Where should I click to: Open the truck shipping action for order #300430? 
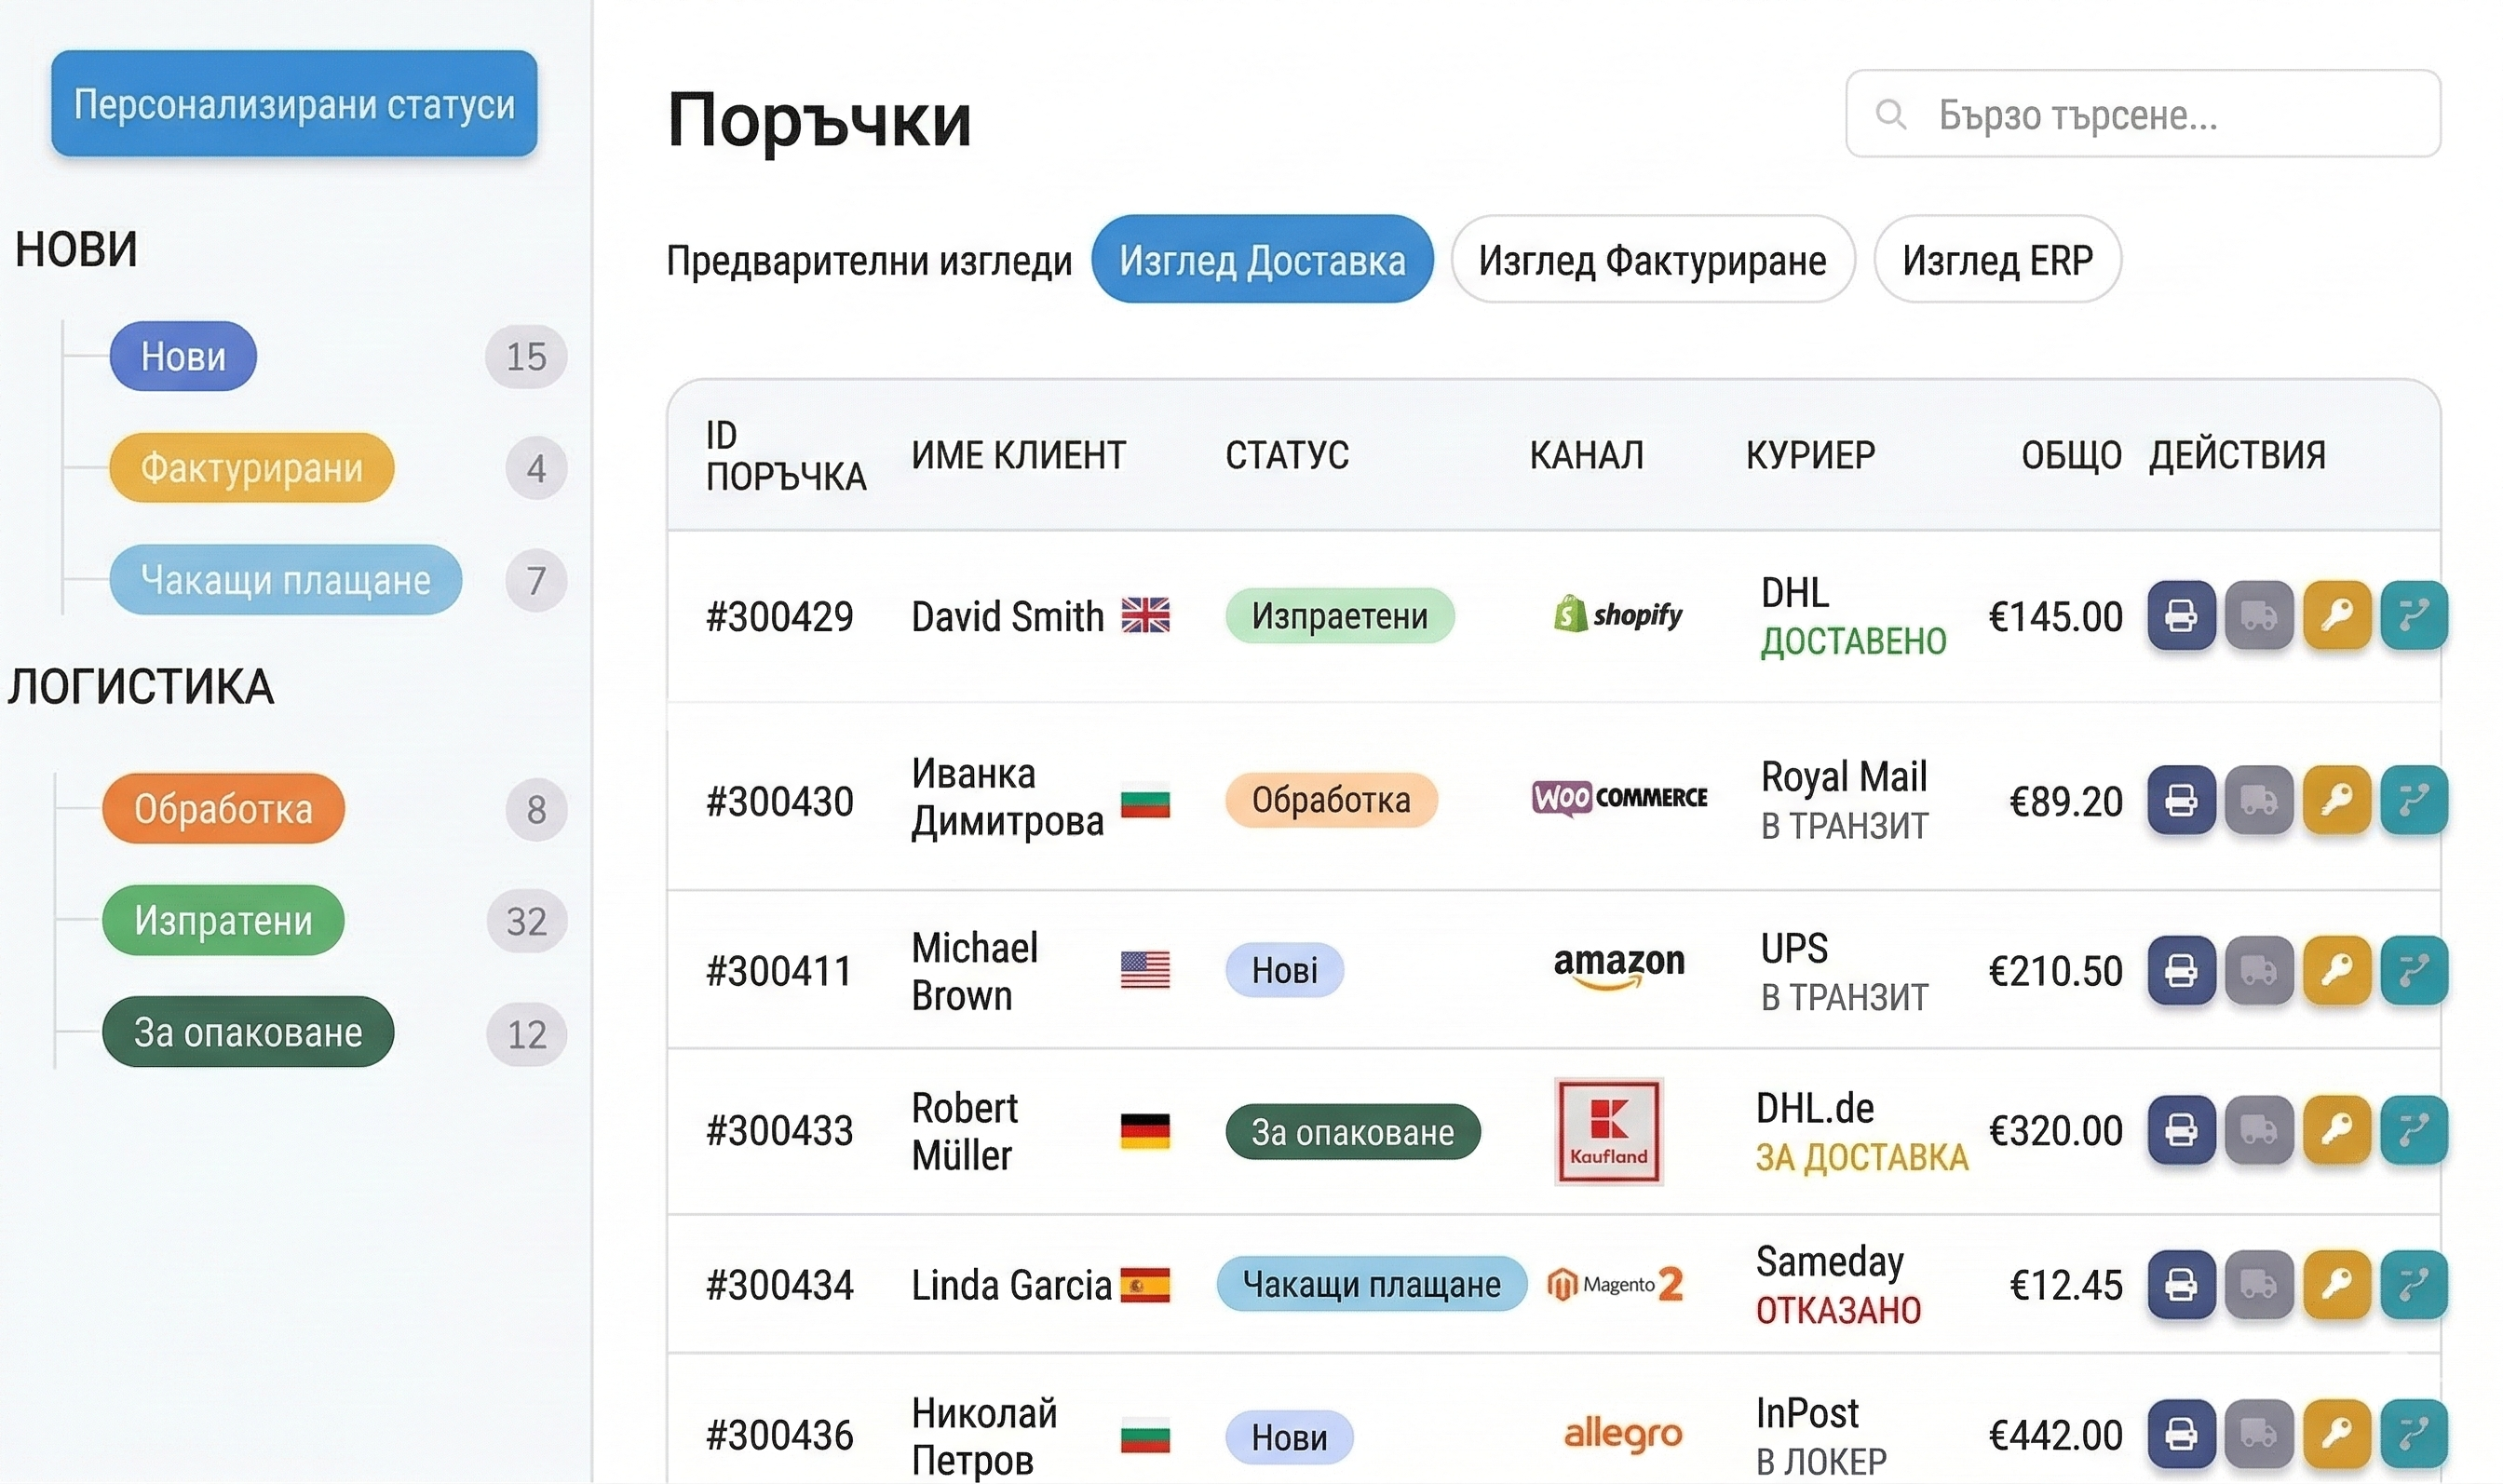2259,800
